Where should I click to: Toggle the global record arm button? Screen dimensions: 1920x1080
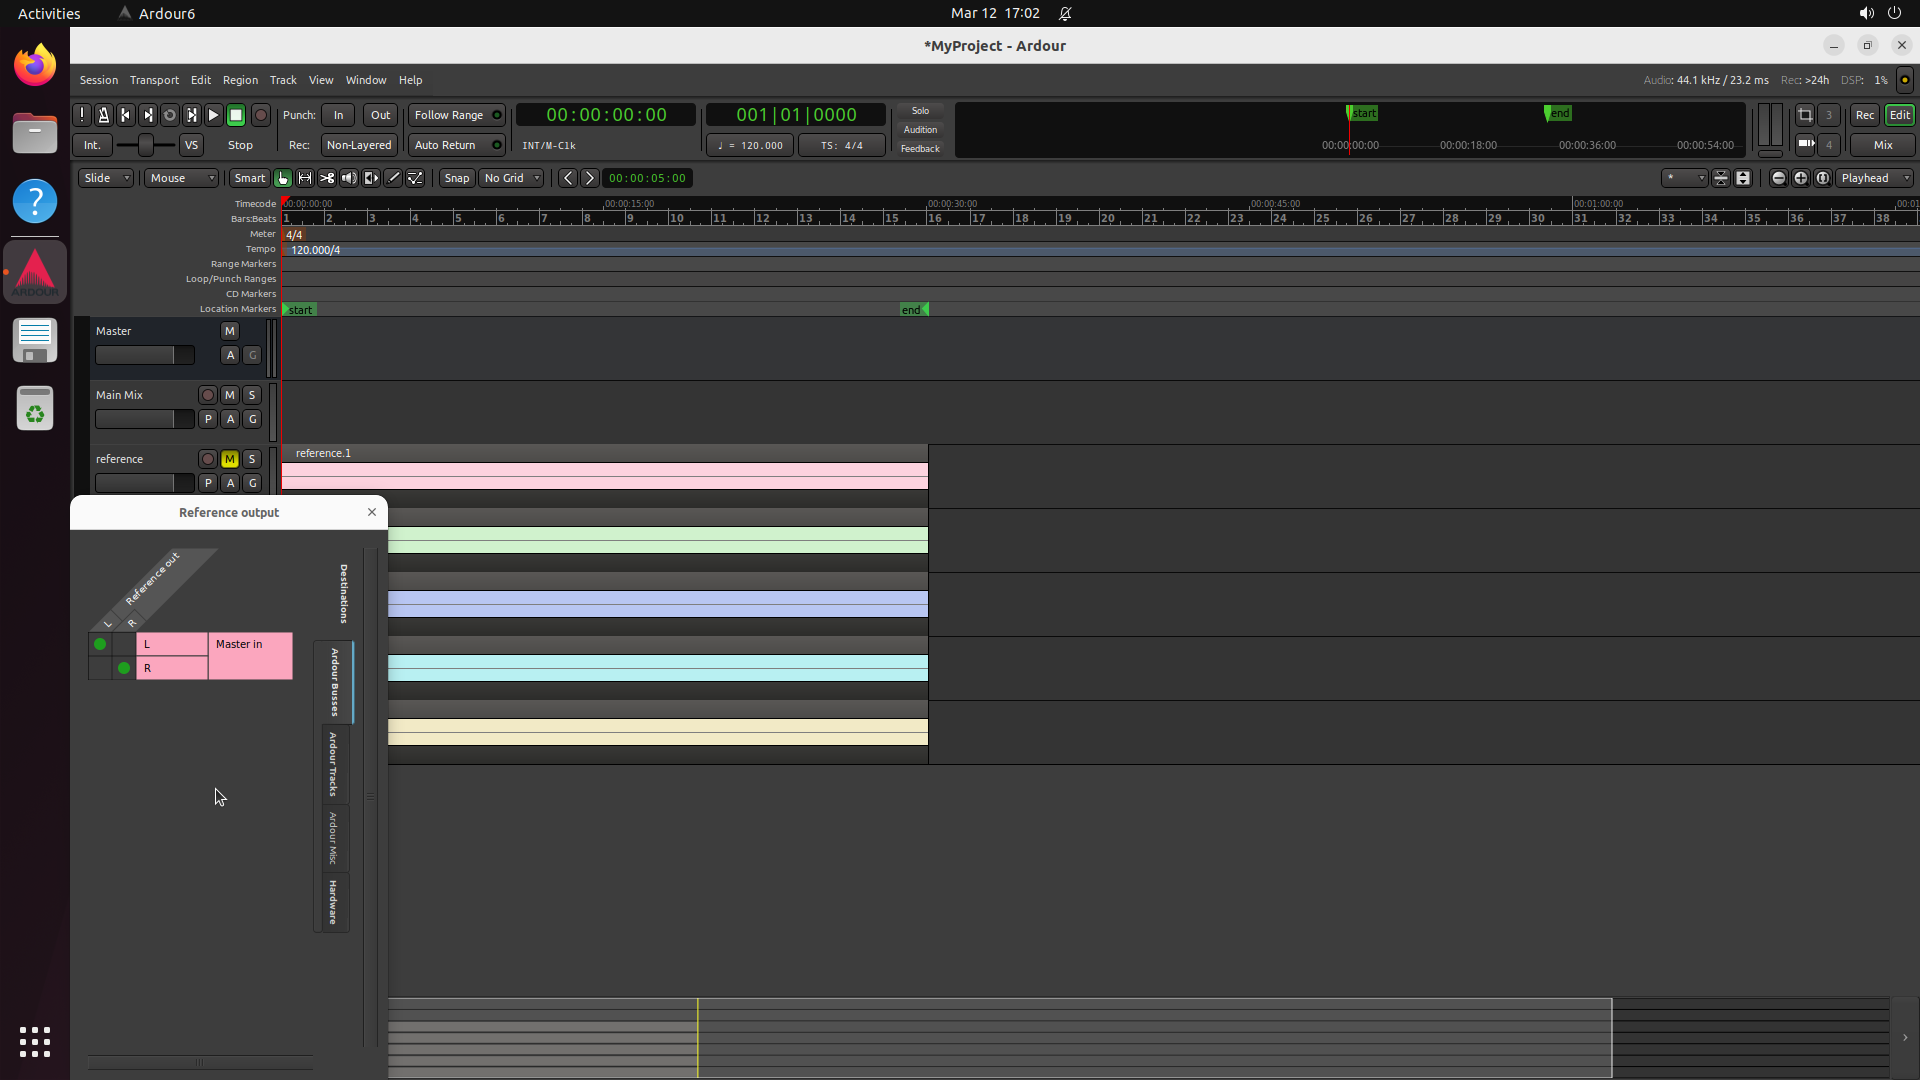[x=261, y=115]
